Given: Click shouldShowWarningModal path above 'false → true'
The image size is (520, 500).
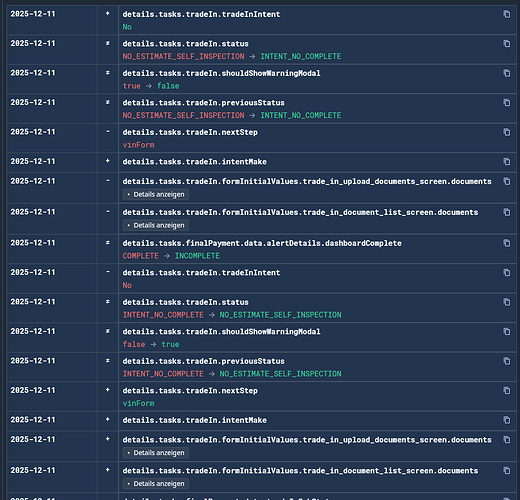Looking at the screenshot, I should pyautogui.click(x=221, y=332).
